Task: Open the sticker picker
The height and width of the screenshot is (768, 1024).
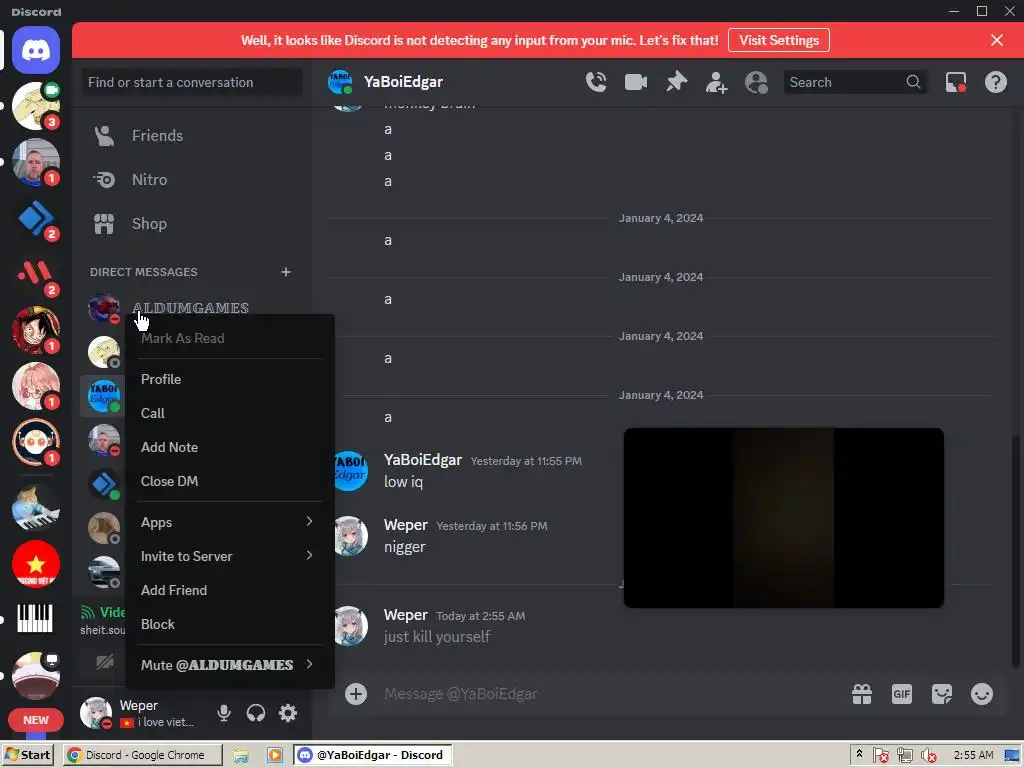Action: tap(941, 694)
